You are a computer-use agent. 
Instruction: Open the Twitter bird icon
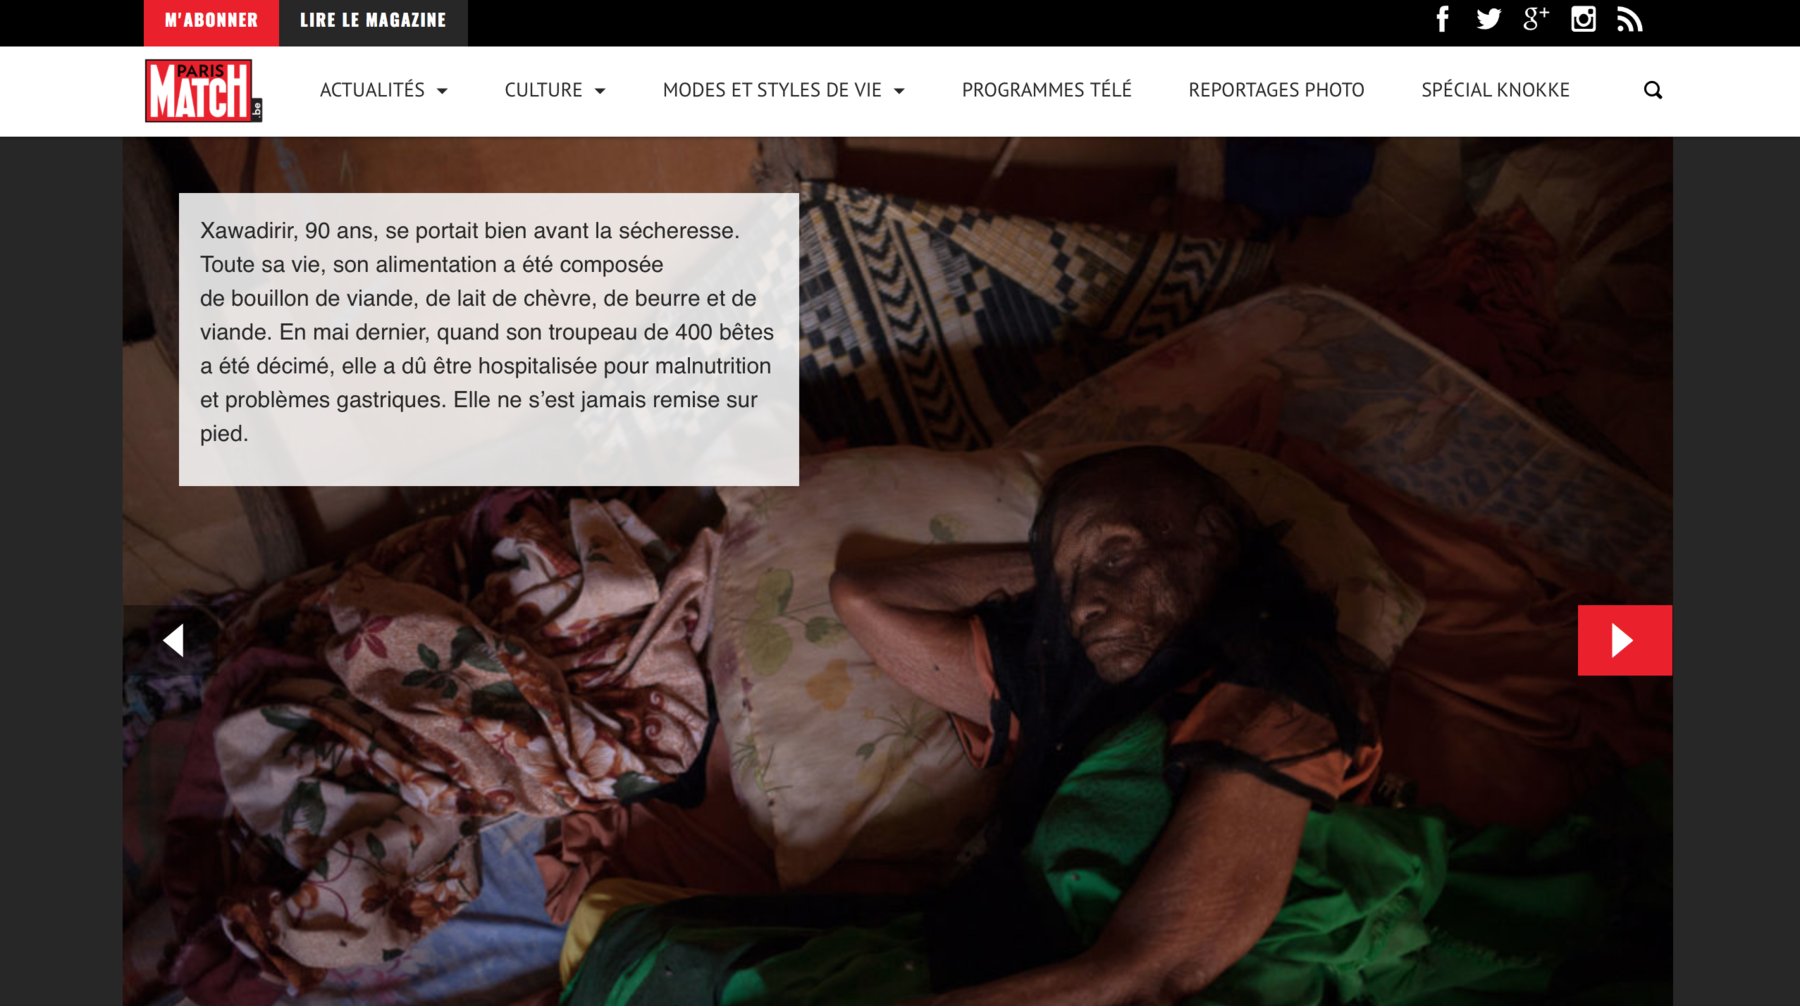tap(1488, 19)
